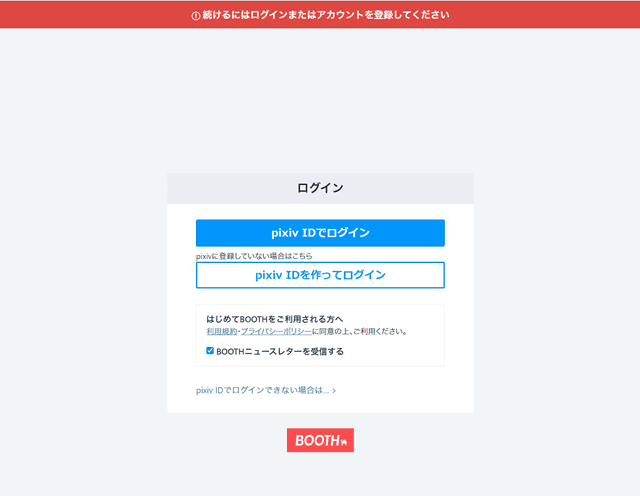Click the red banner message 続けるにはログイン
The image size is (640, 496).
tap(326, 15)
